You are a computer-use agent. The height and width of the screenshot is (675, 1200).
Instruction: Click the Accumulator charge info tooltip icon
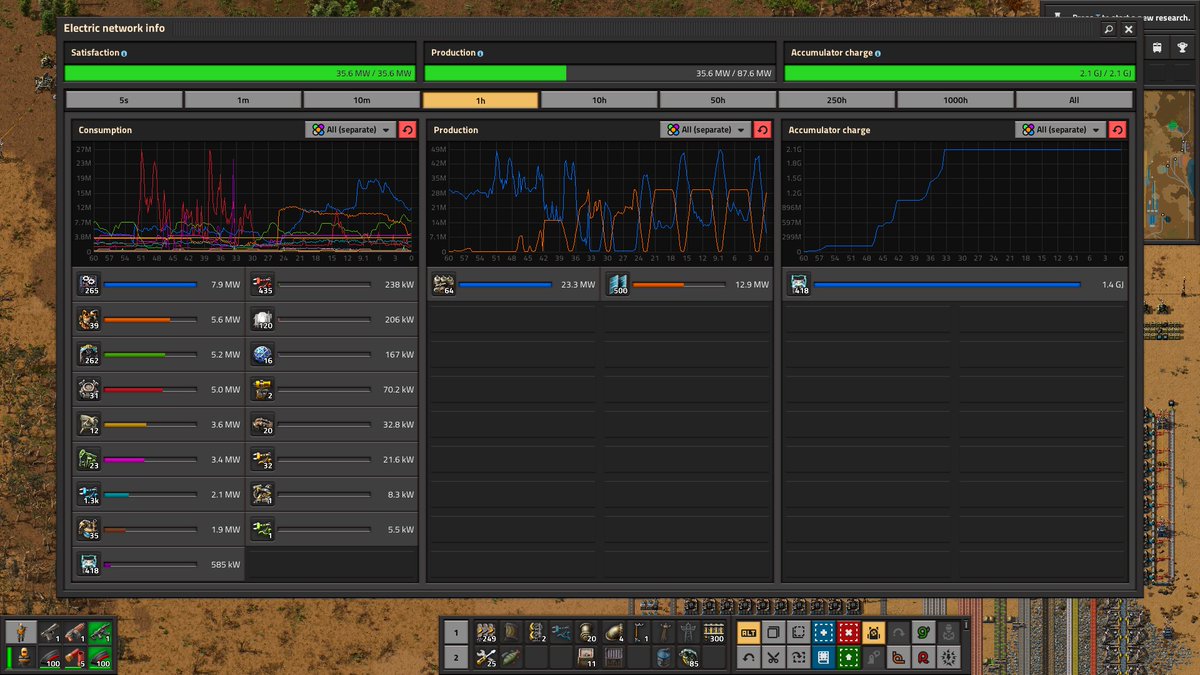click(x=877, y=53)
